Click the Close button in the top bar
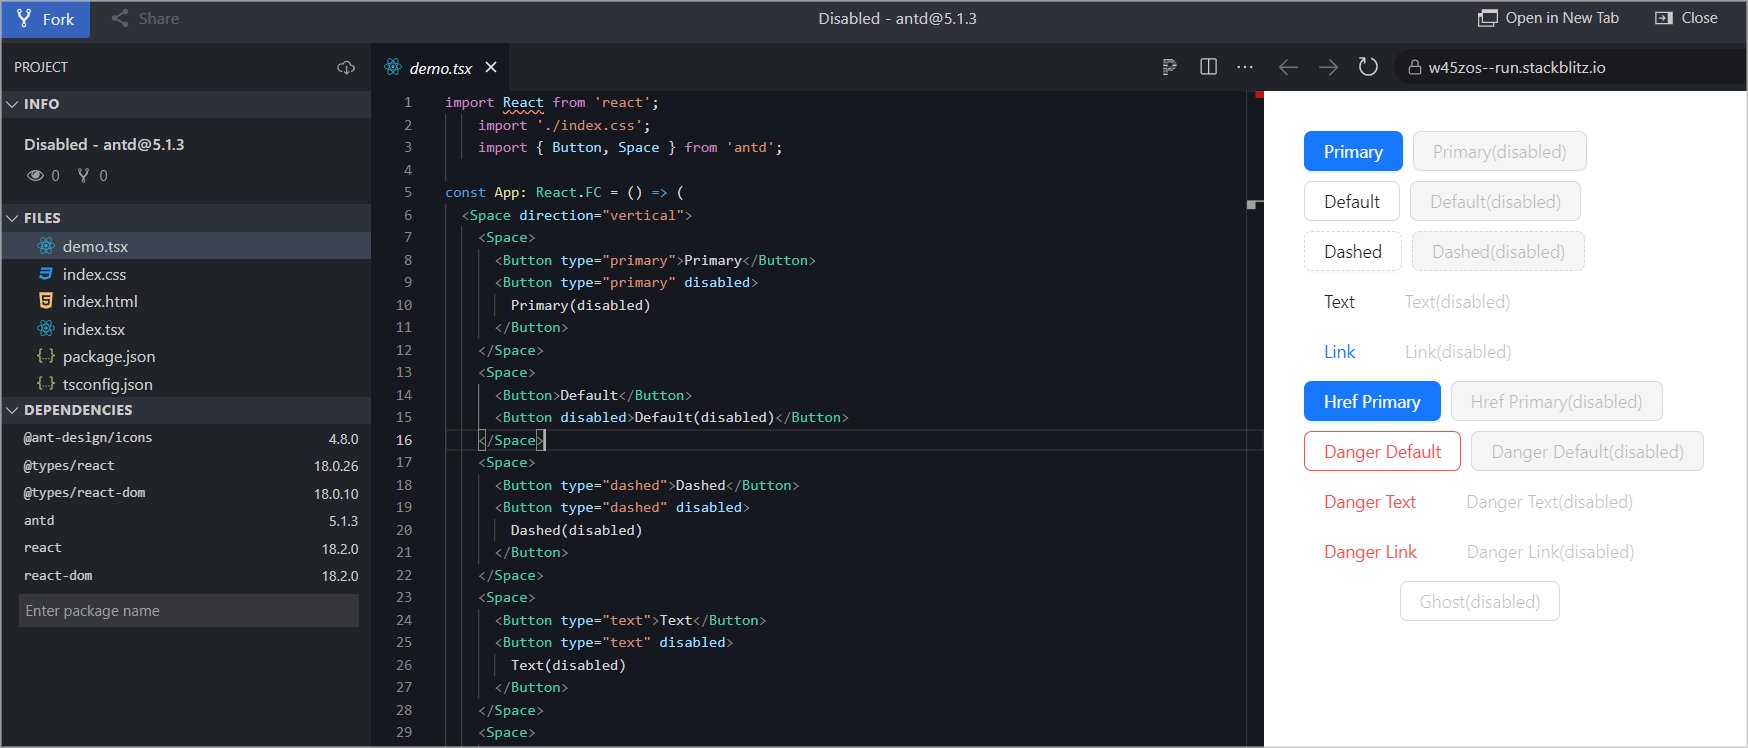1748x748 pixels. (1686, 18)
